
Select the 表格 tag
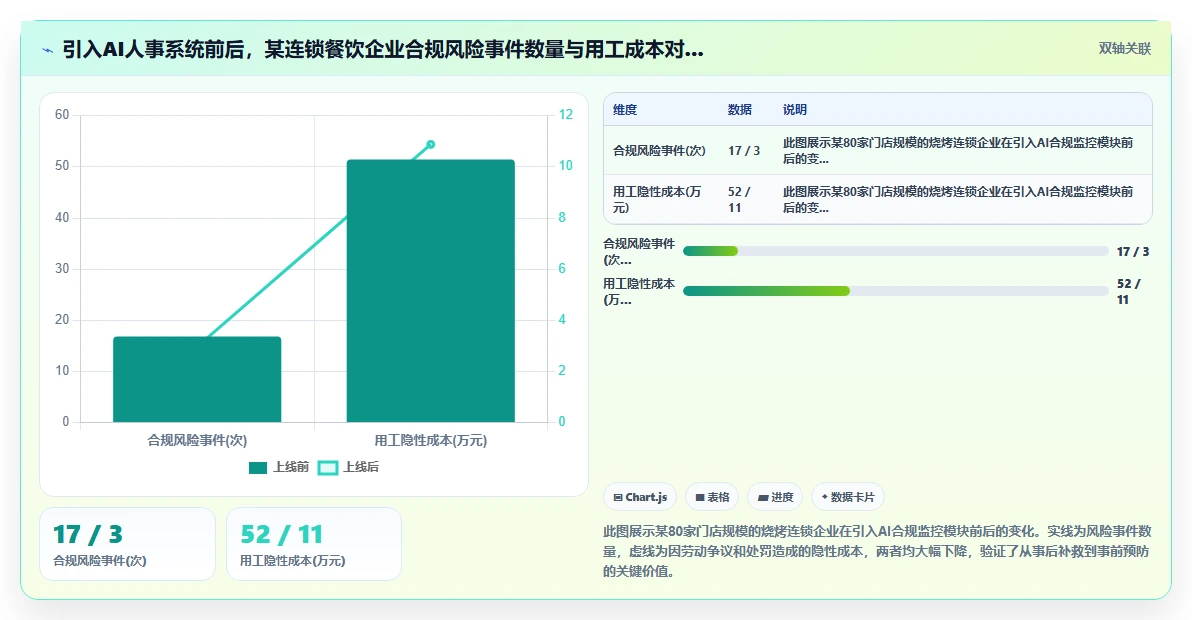(712, 497)
